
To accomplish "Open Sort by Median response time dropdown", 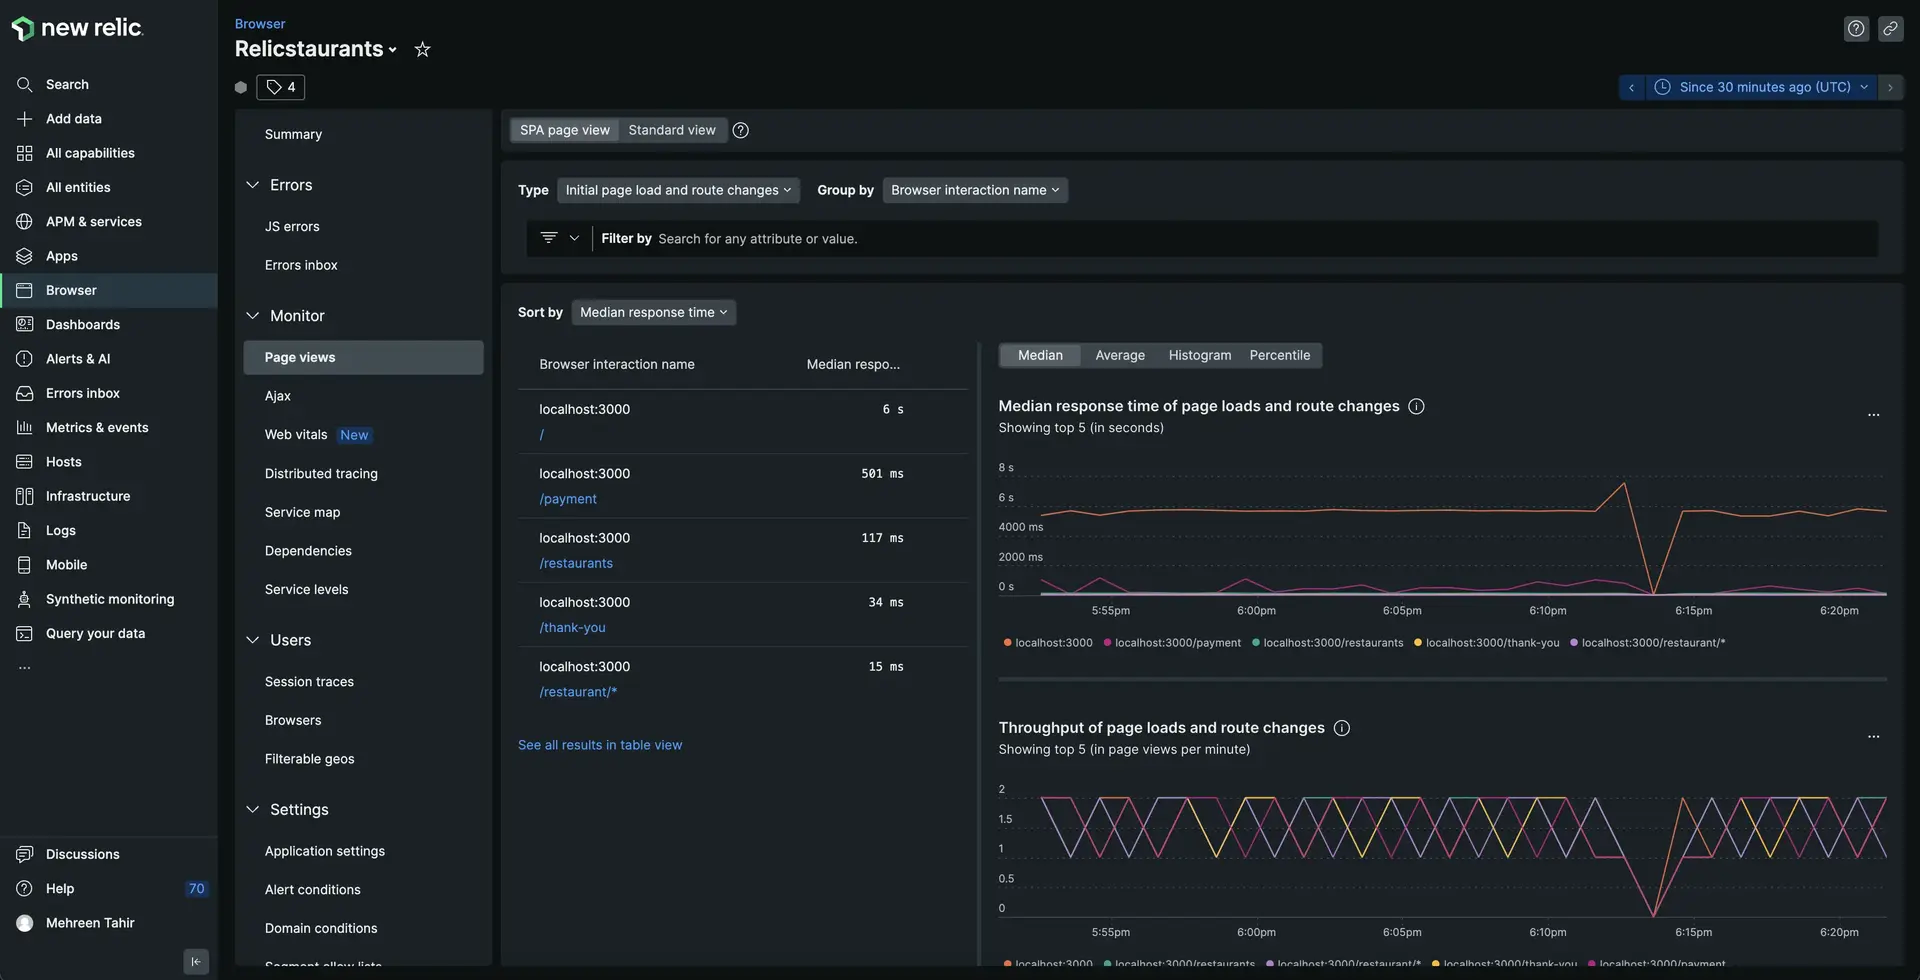I will tap(654, 313).
